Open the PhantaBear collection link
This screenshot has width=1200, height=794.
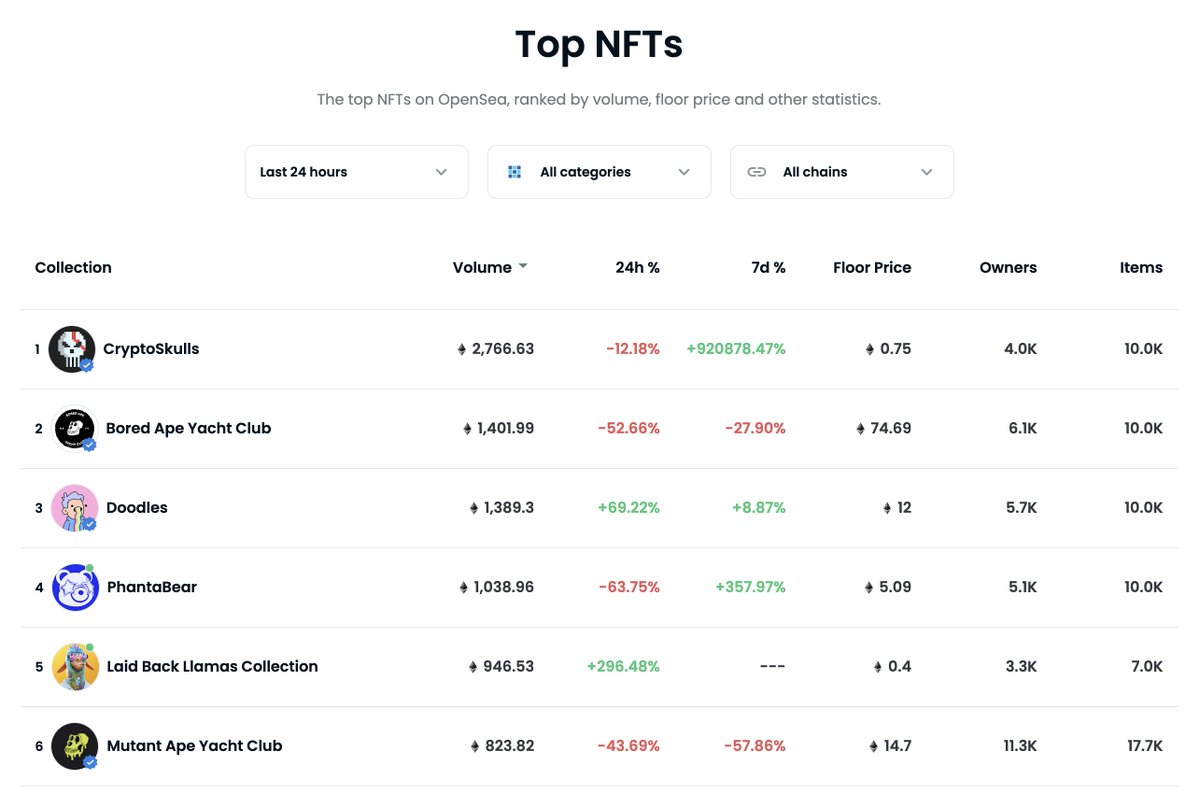point(152,587)
